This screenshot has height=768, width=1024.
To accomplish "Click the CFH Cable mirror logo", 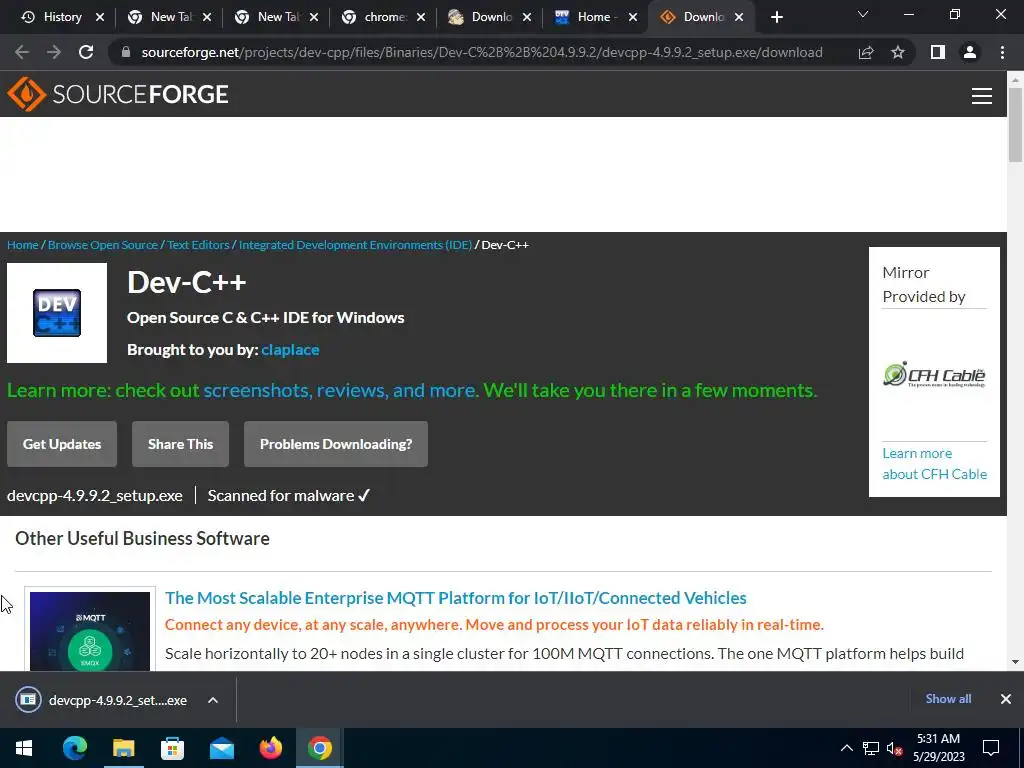I will [934, 374].
